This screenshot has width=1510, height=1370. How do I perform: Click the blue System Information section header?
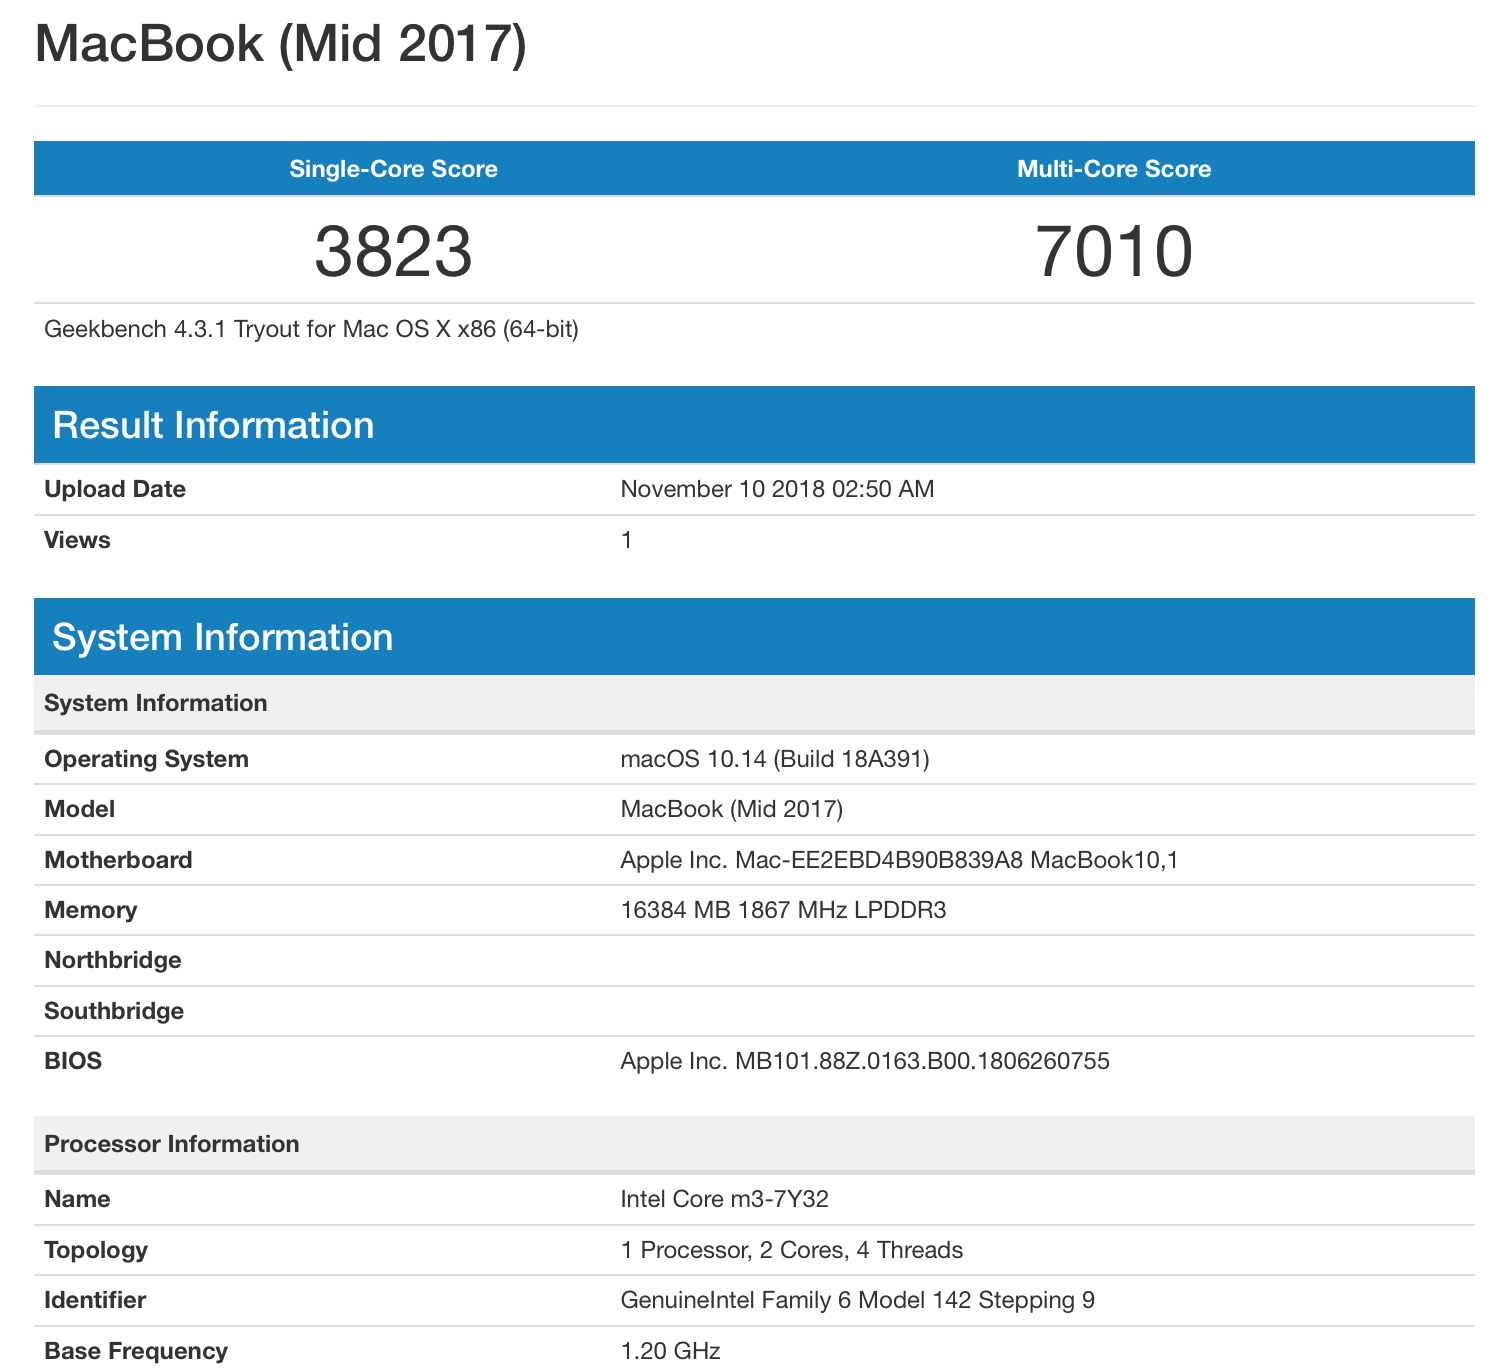[754, 637]
